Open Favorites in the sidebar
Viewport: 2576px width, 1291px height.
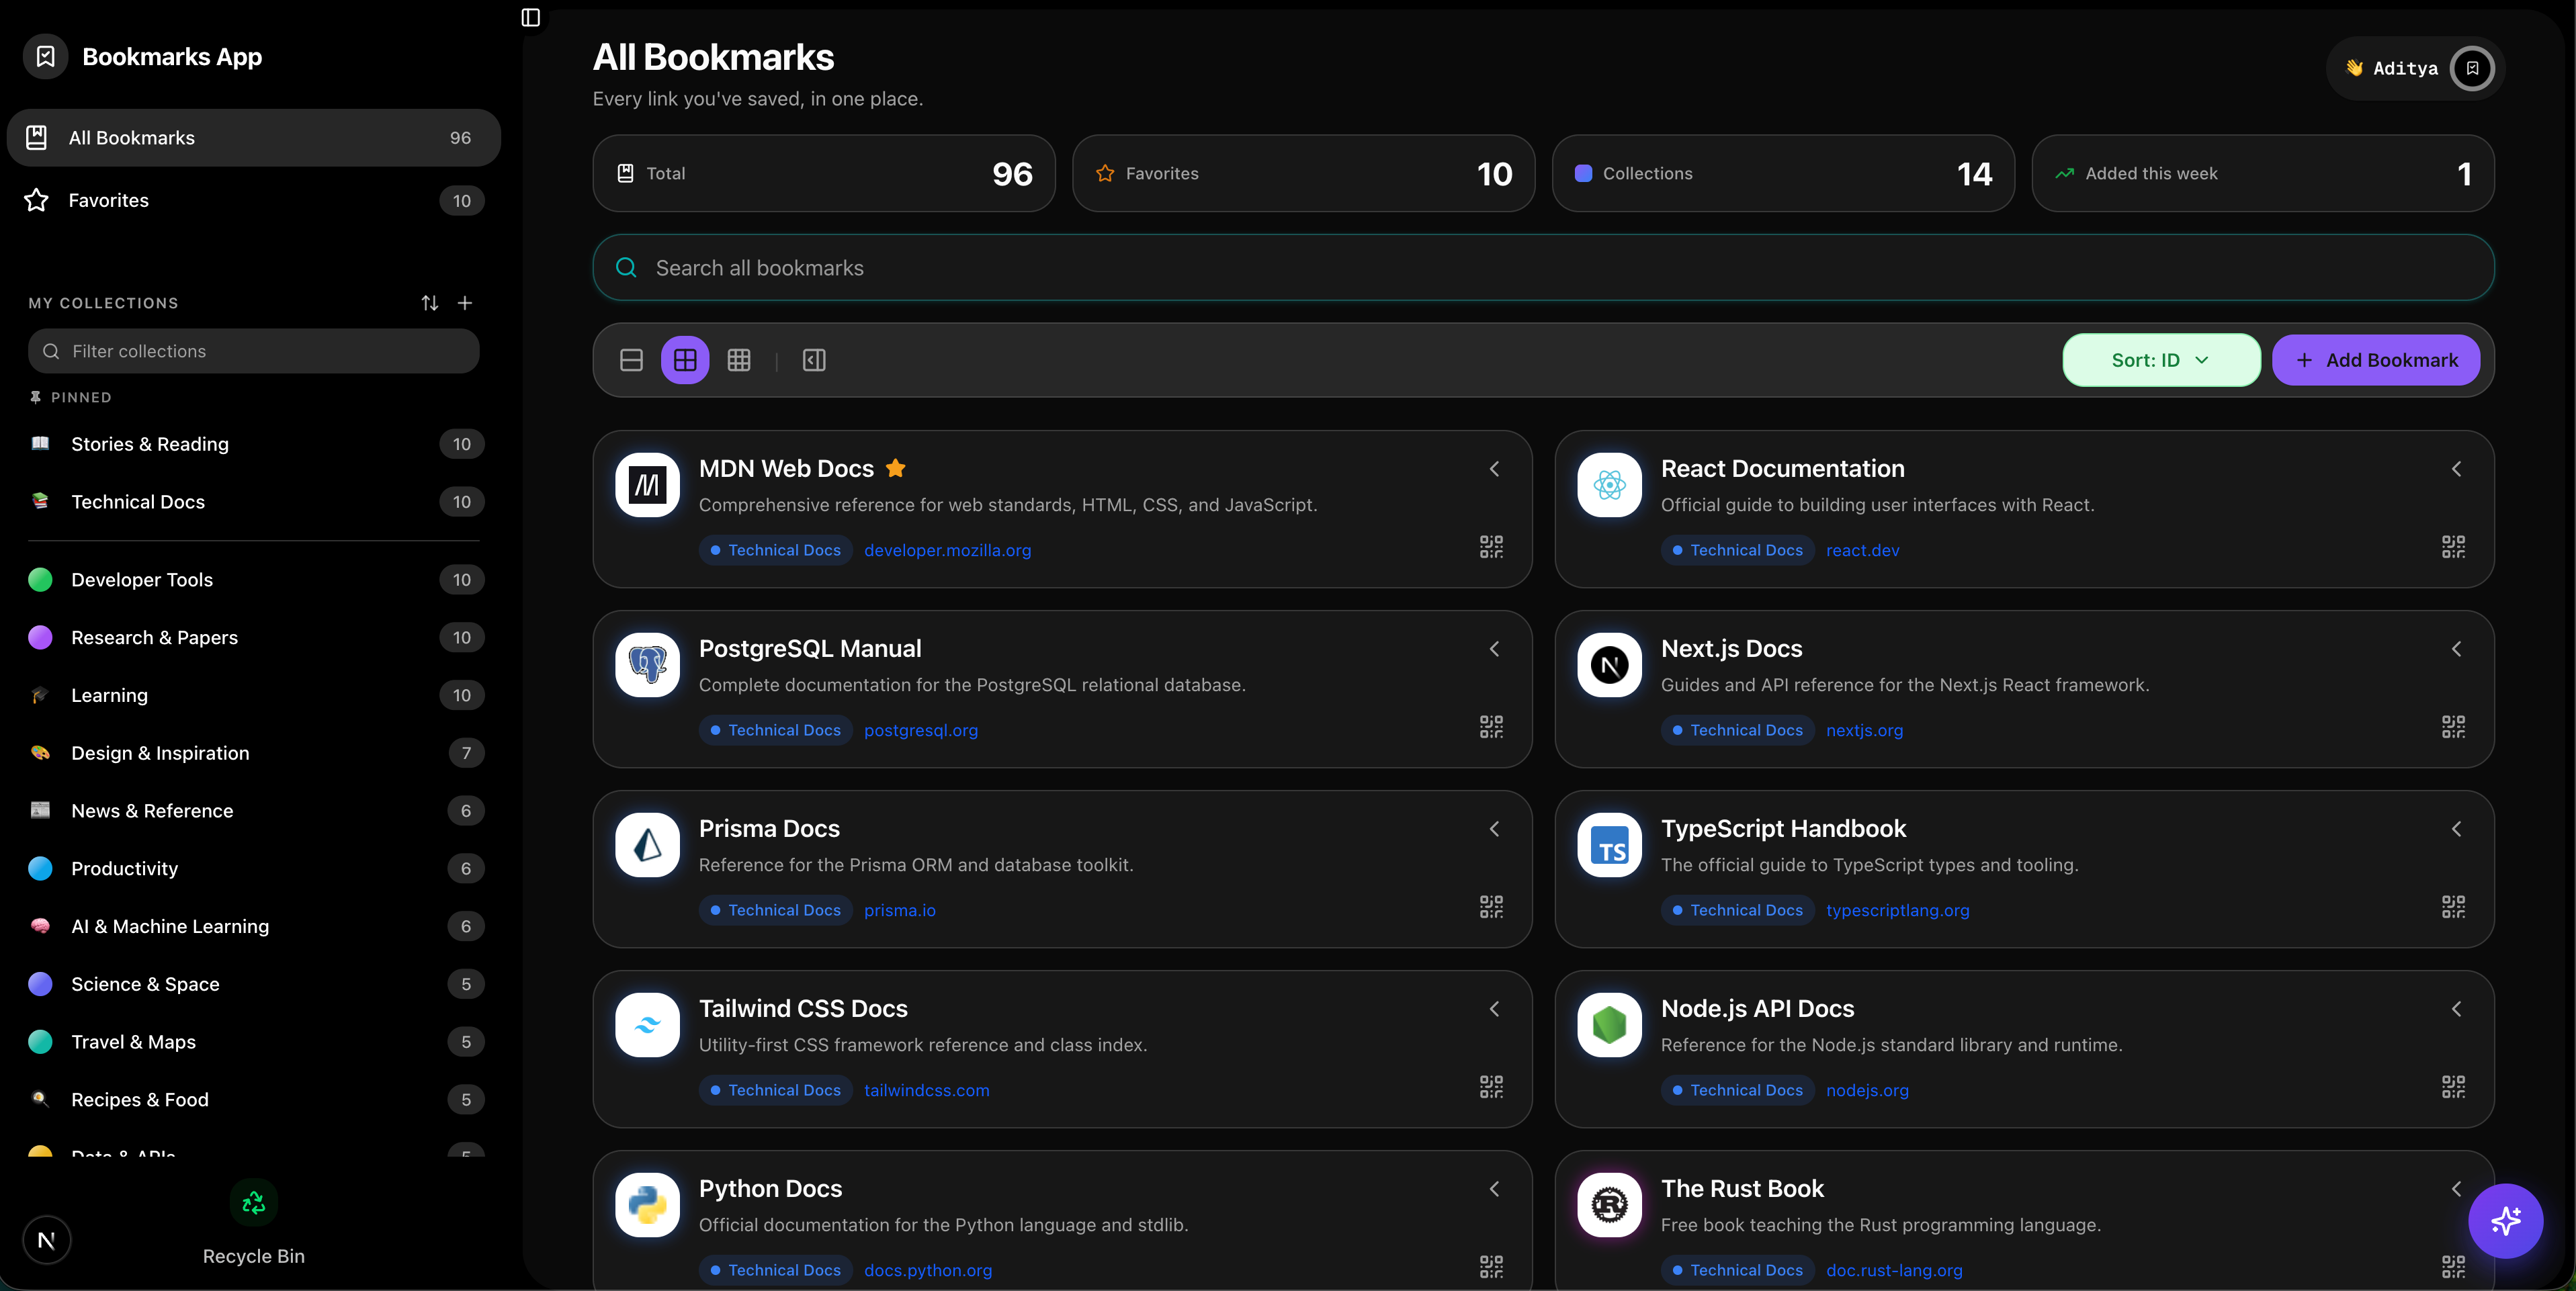(253, 200)
